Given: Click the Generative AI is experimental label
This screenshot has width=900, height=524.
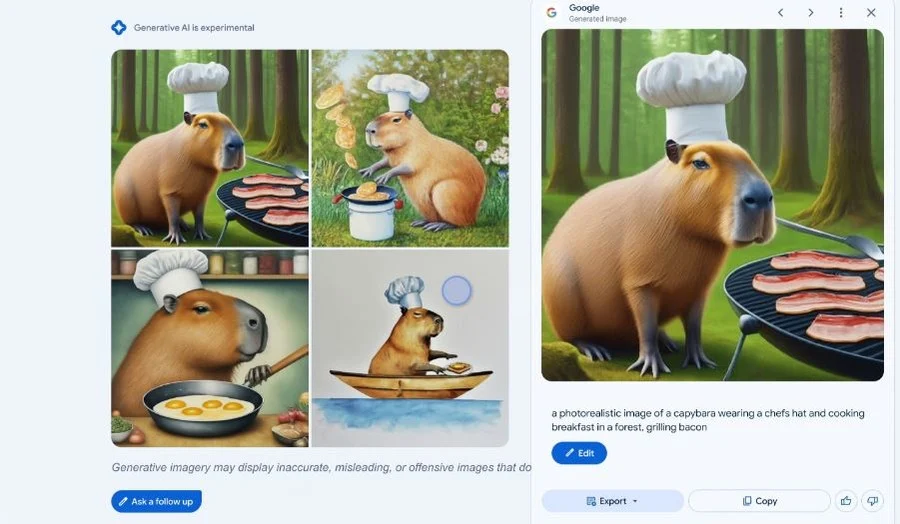Looking at the screenshot, I should pyautogui.click(x=194, y=28).
